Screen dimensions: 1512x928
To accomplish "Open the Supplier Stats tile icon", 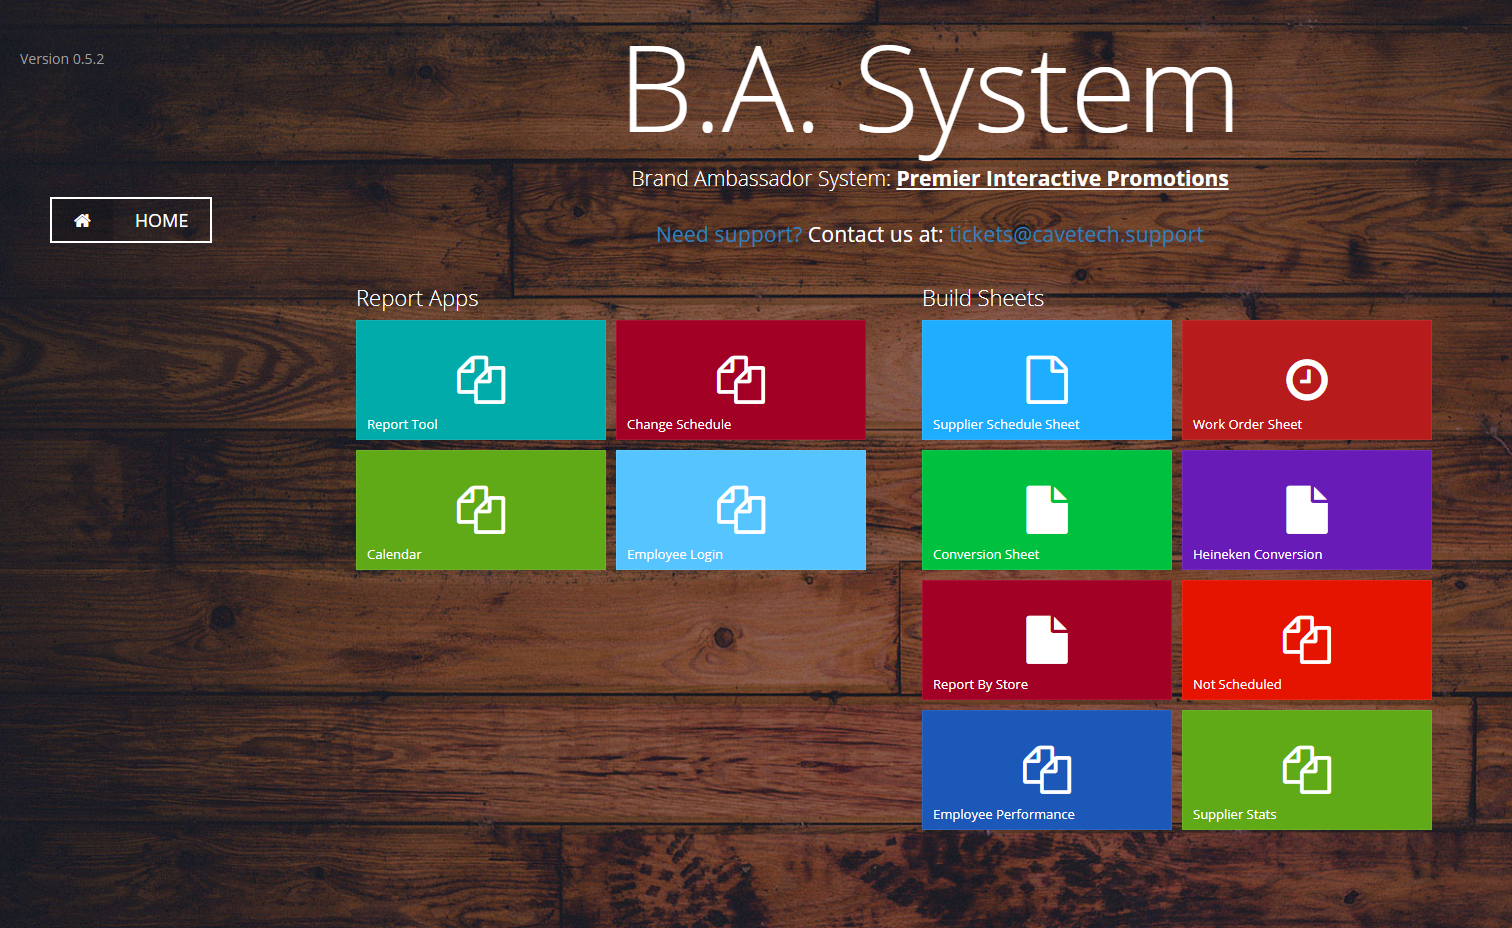I will [1306, 770].
